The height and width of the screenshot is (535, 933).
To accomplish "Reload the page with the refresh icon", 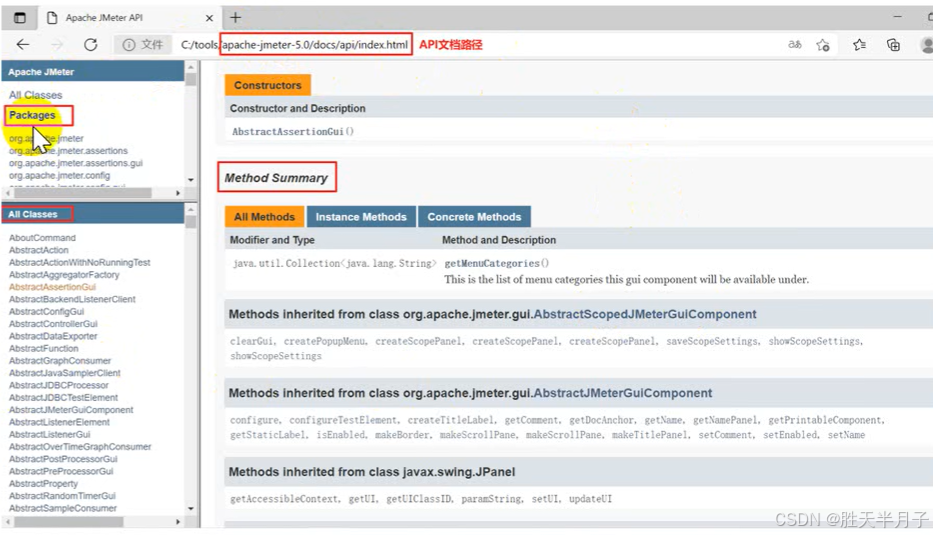I will [90, 45].
